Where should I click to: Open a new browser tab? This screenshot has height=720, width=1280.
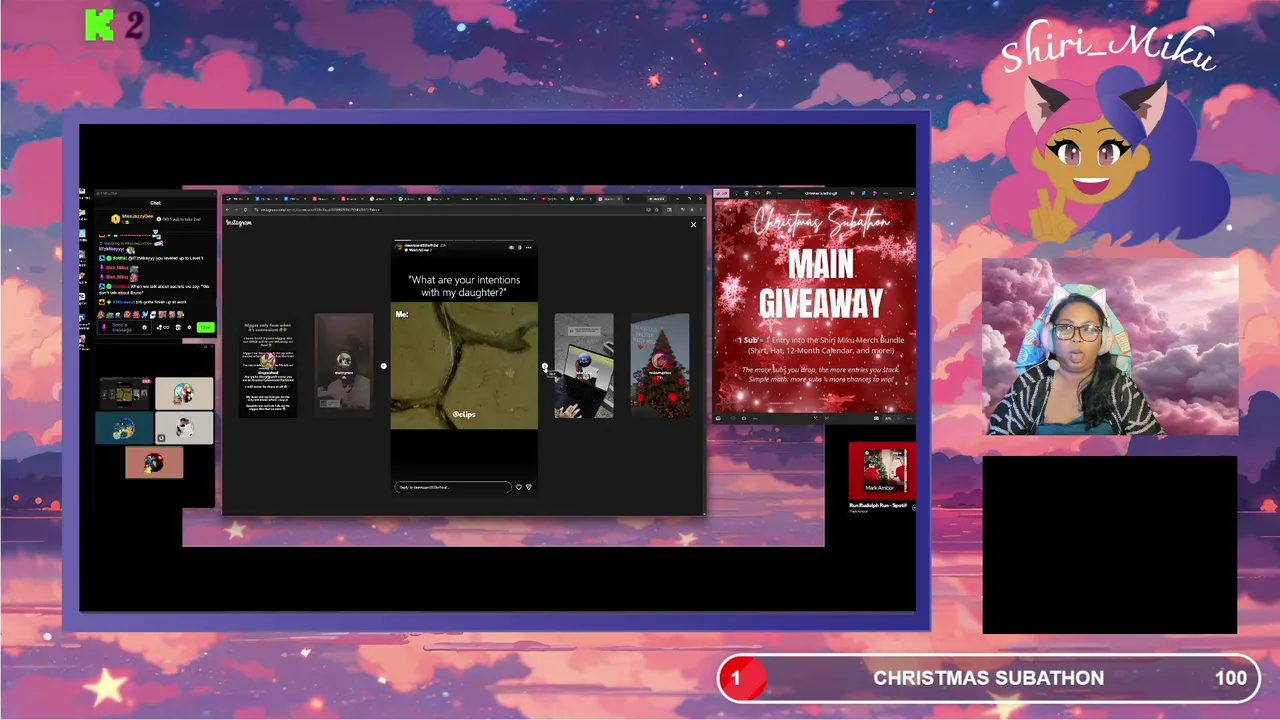pos(627,199)
